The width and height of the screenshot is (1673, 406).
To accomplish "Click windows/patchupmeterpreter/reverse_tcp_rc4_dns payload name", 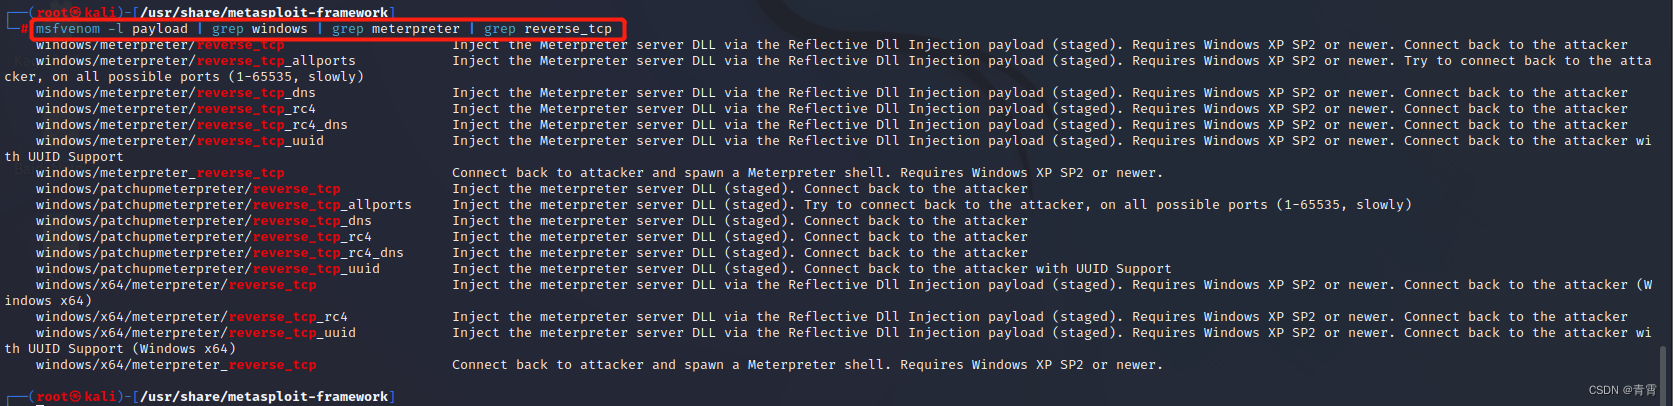I will pyautogui.click(x=220, y=253).
